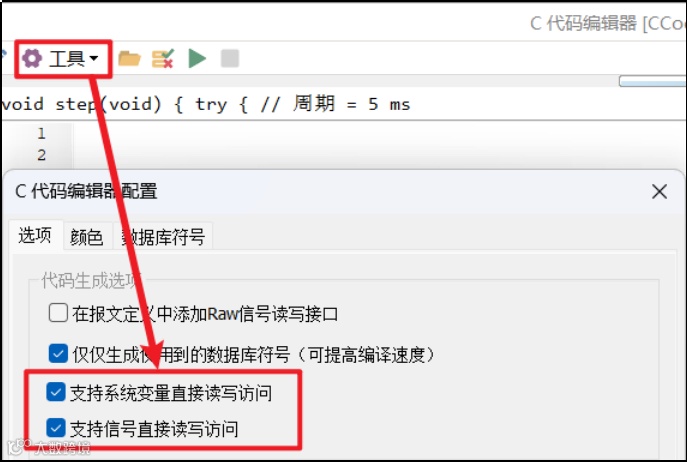Viewport: 687px width, 462px height.
Task: Open the 数据库符号 tab
Action: point(163,237)
